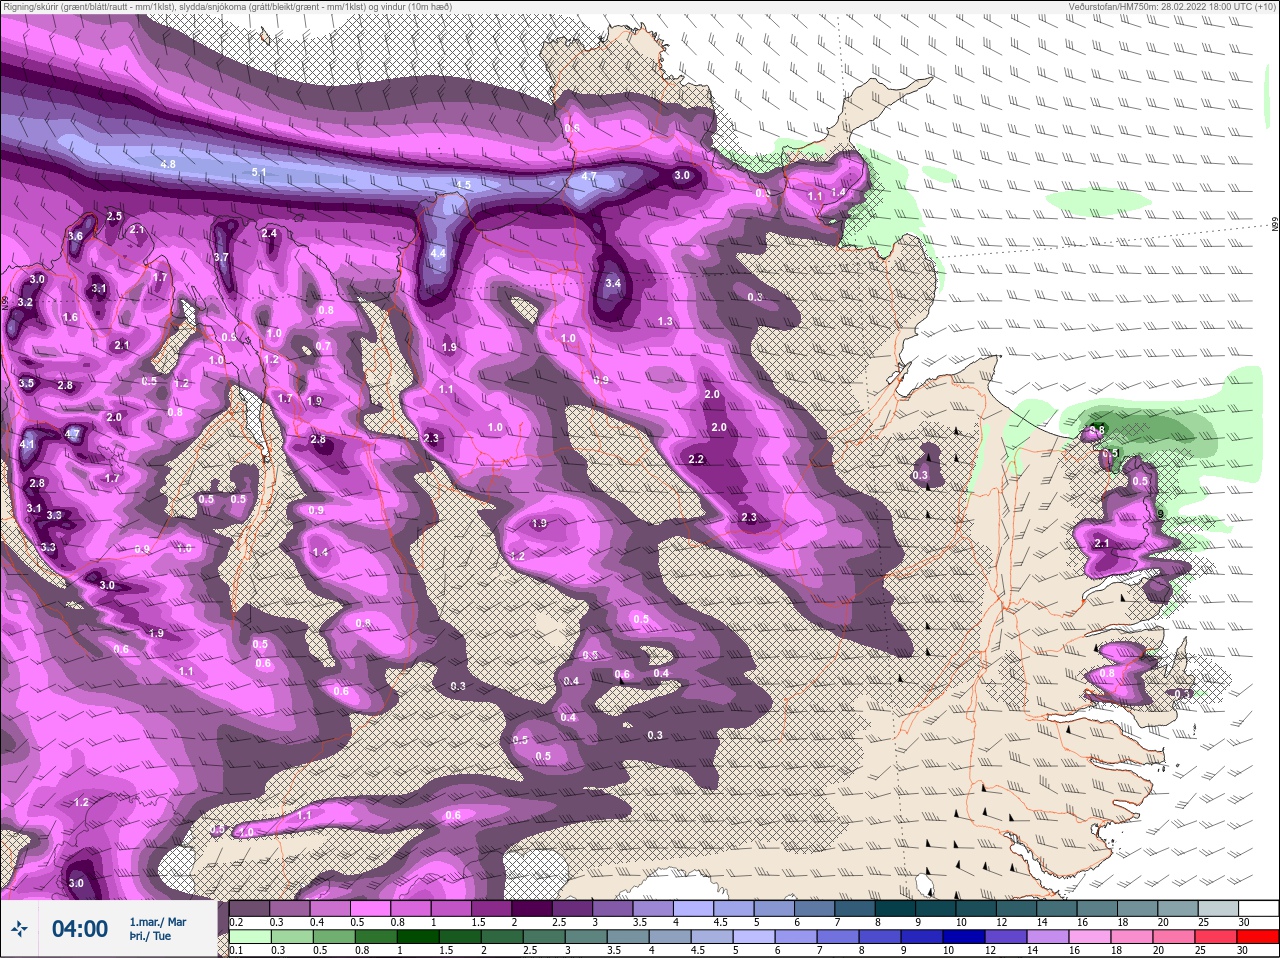
Task: Select the pink 0.5 swatch in snow legend
Action: pyautogui.click(x=371, y=909)
